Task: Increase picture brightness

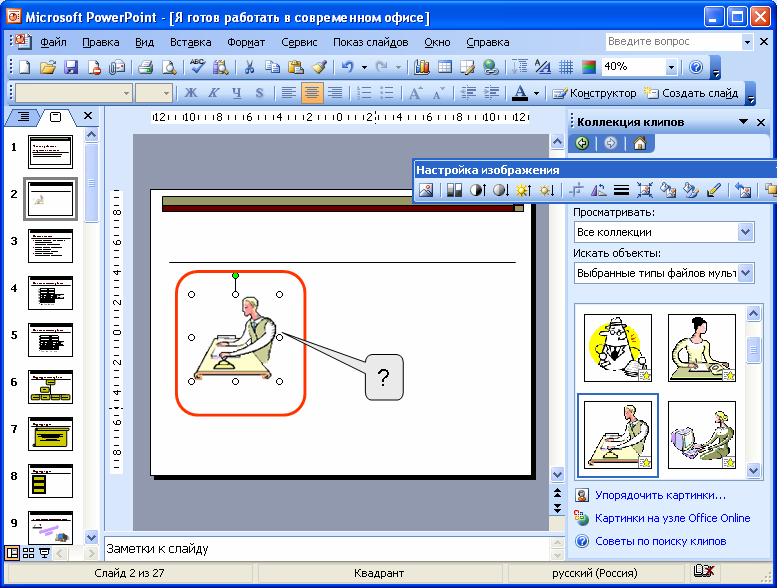Action: pos(523,190)
